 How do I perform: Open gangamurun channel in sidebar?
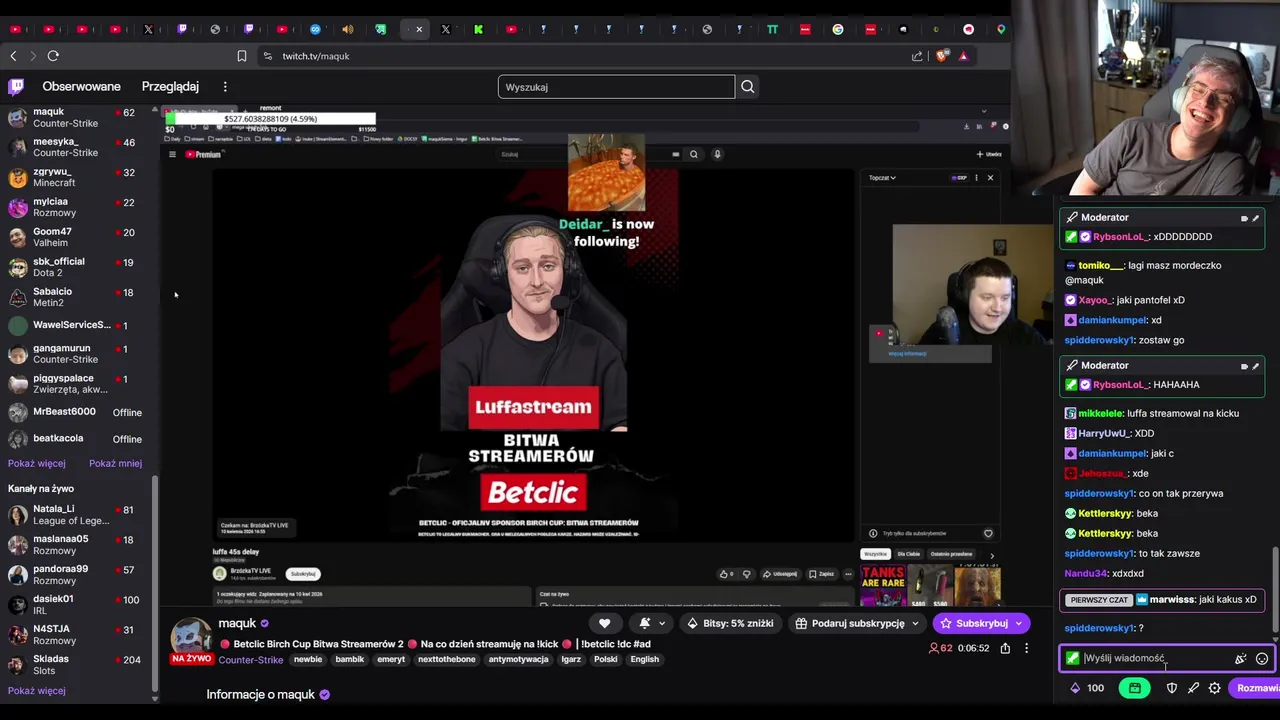point(77,354)
